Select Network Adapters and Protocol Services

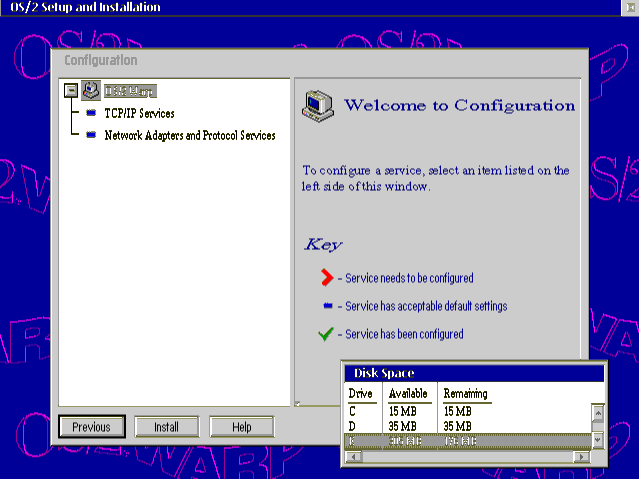click(x=190, y=135)
